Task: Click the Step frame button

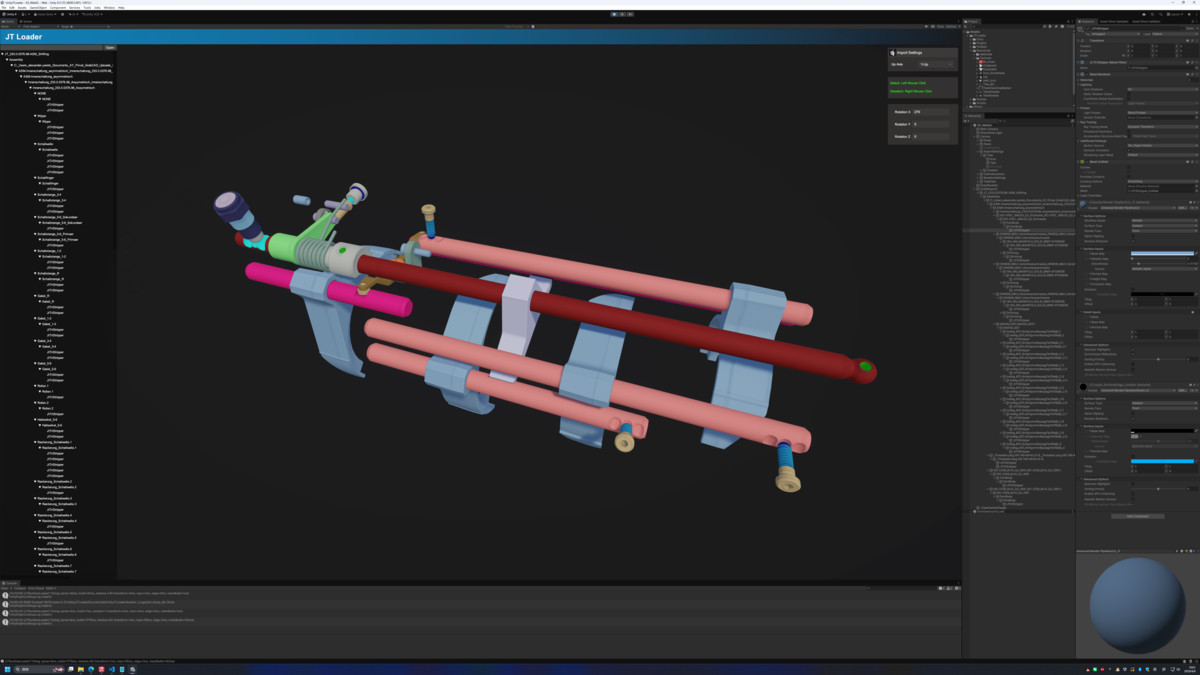Action: (629, 14)
